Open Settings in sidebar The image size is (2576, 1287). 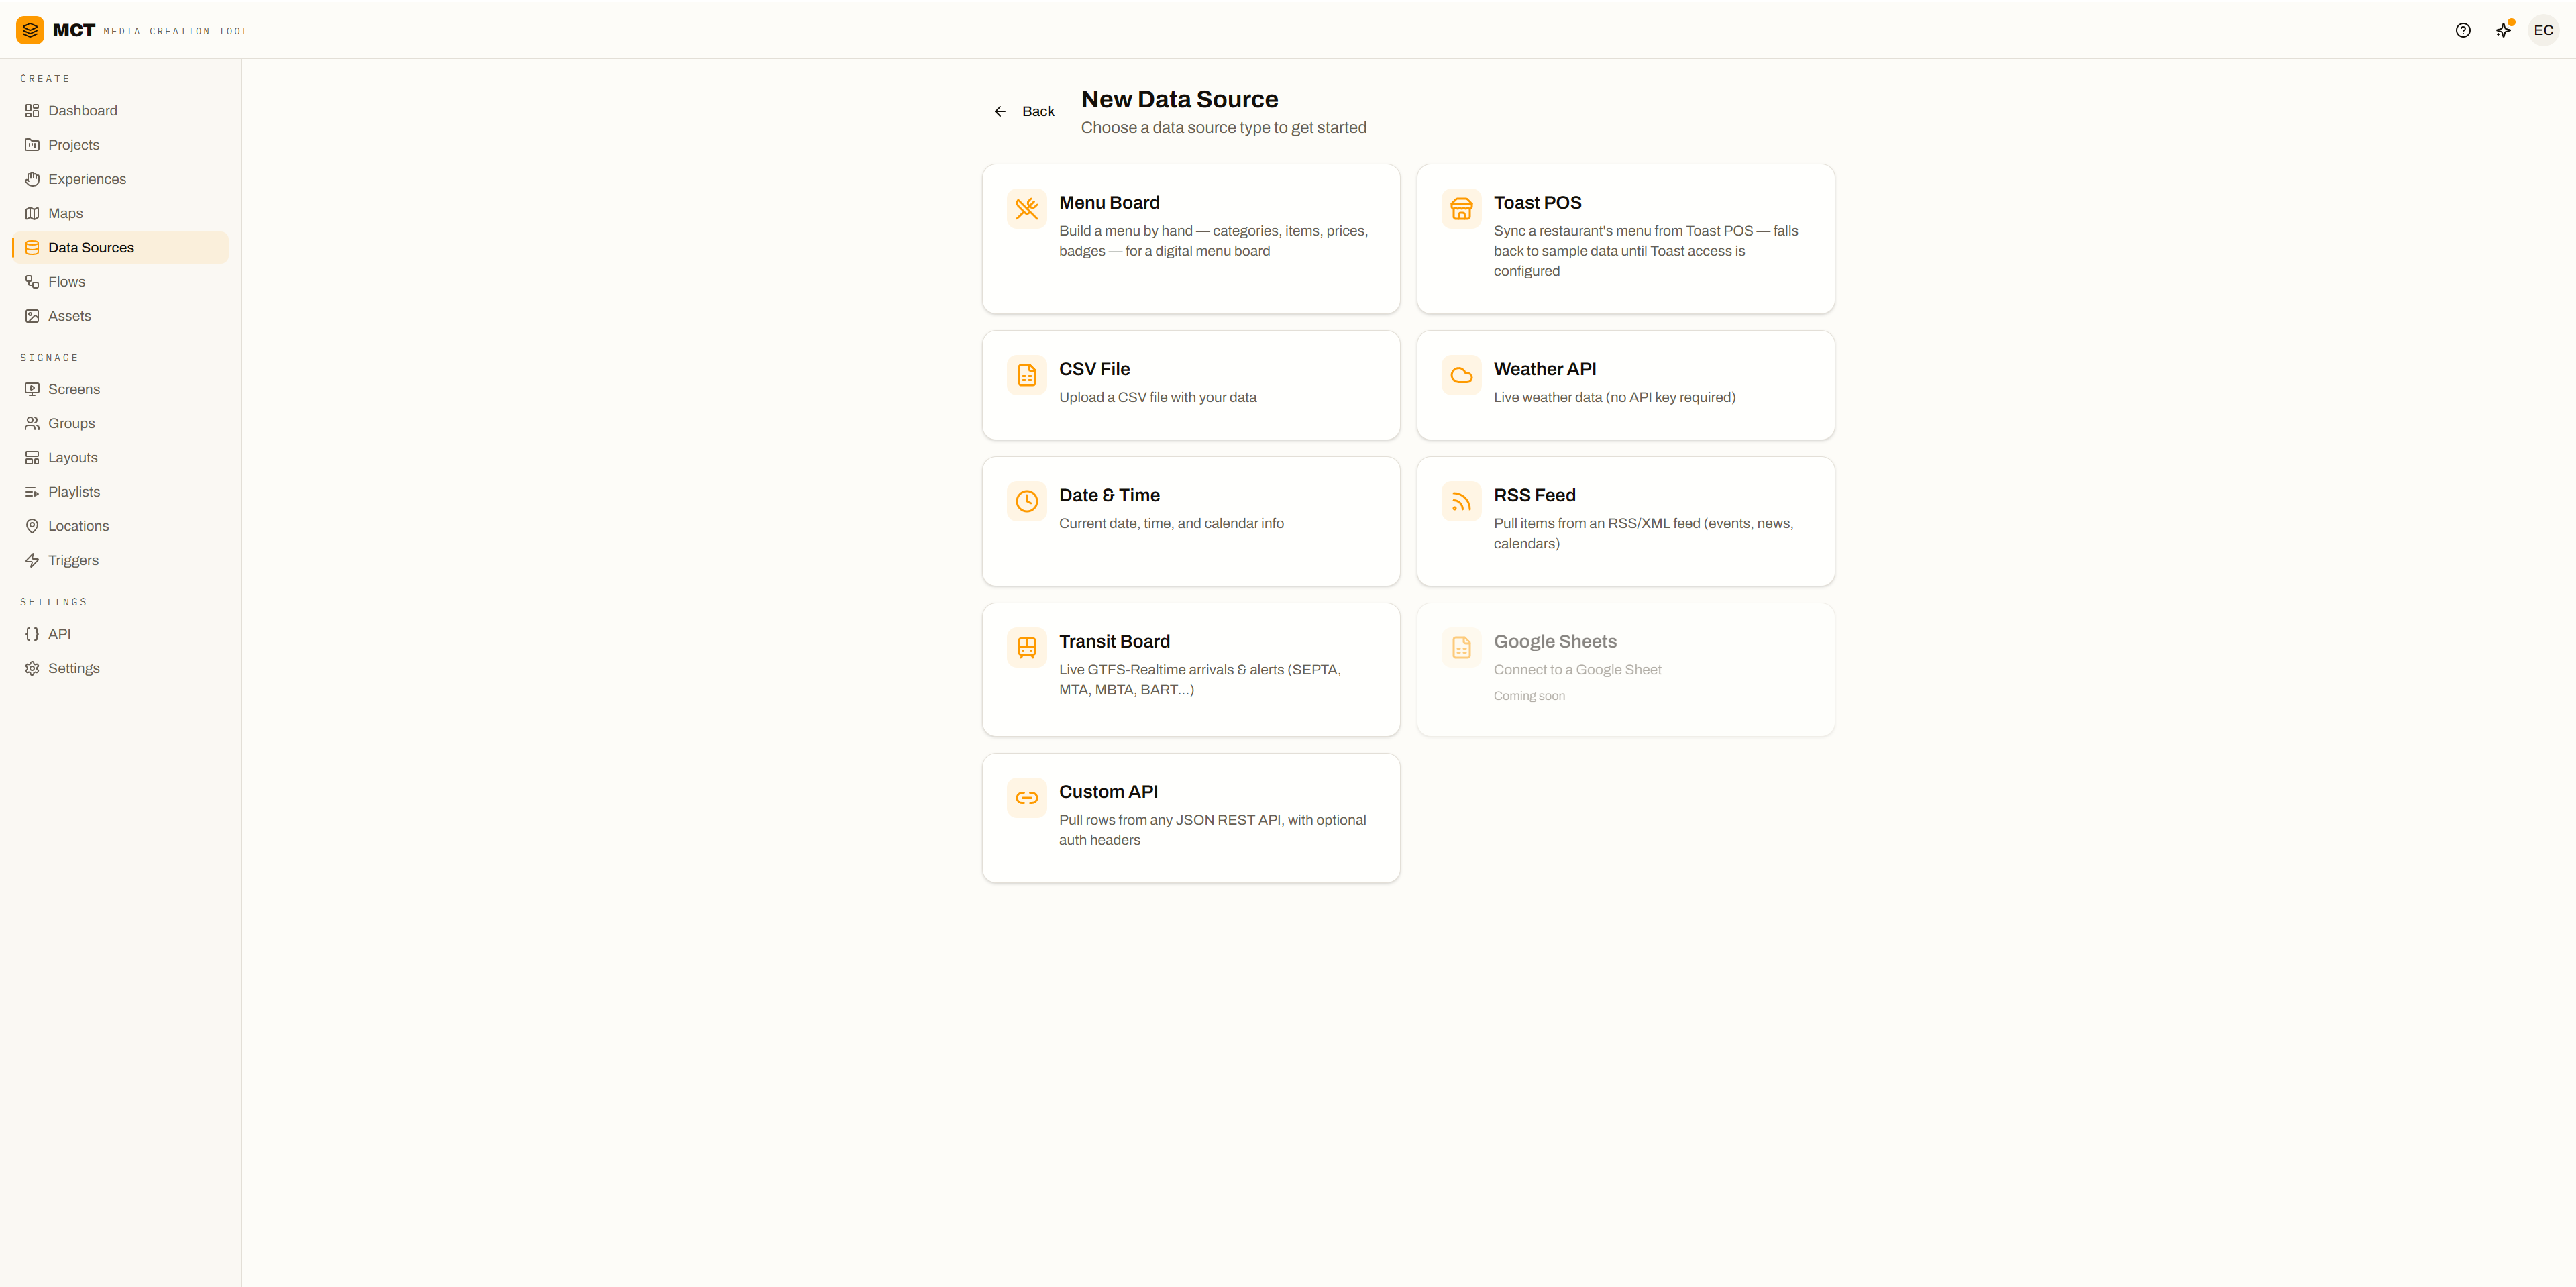click(120, 668)
